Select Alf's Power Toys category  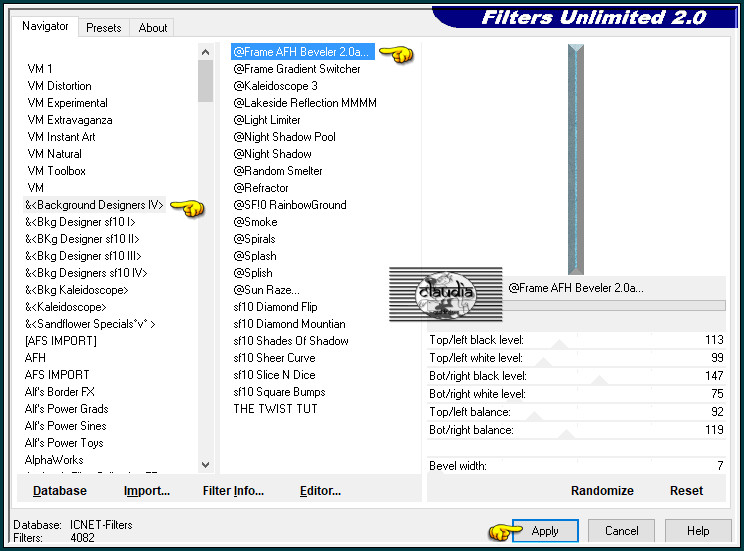tap(64, 443)
